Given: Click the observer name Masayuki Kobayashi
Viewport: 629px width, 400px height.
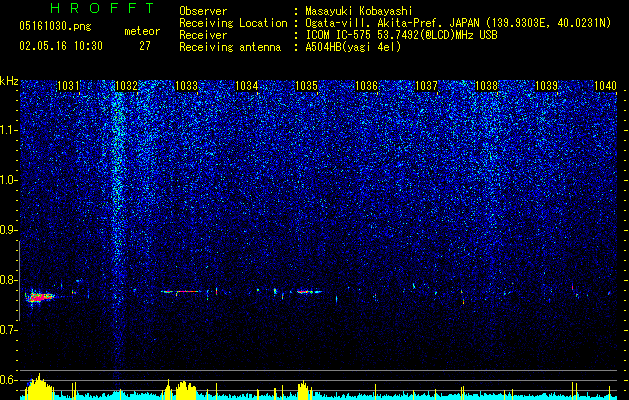Looking at the screenshot, I should point(359,11).
